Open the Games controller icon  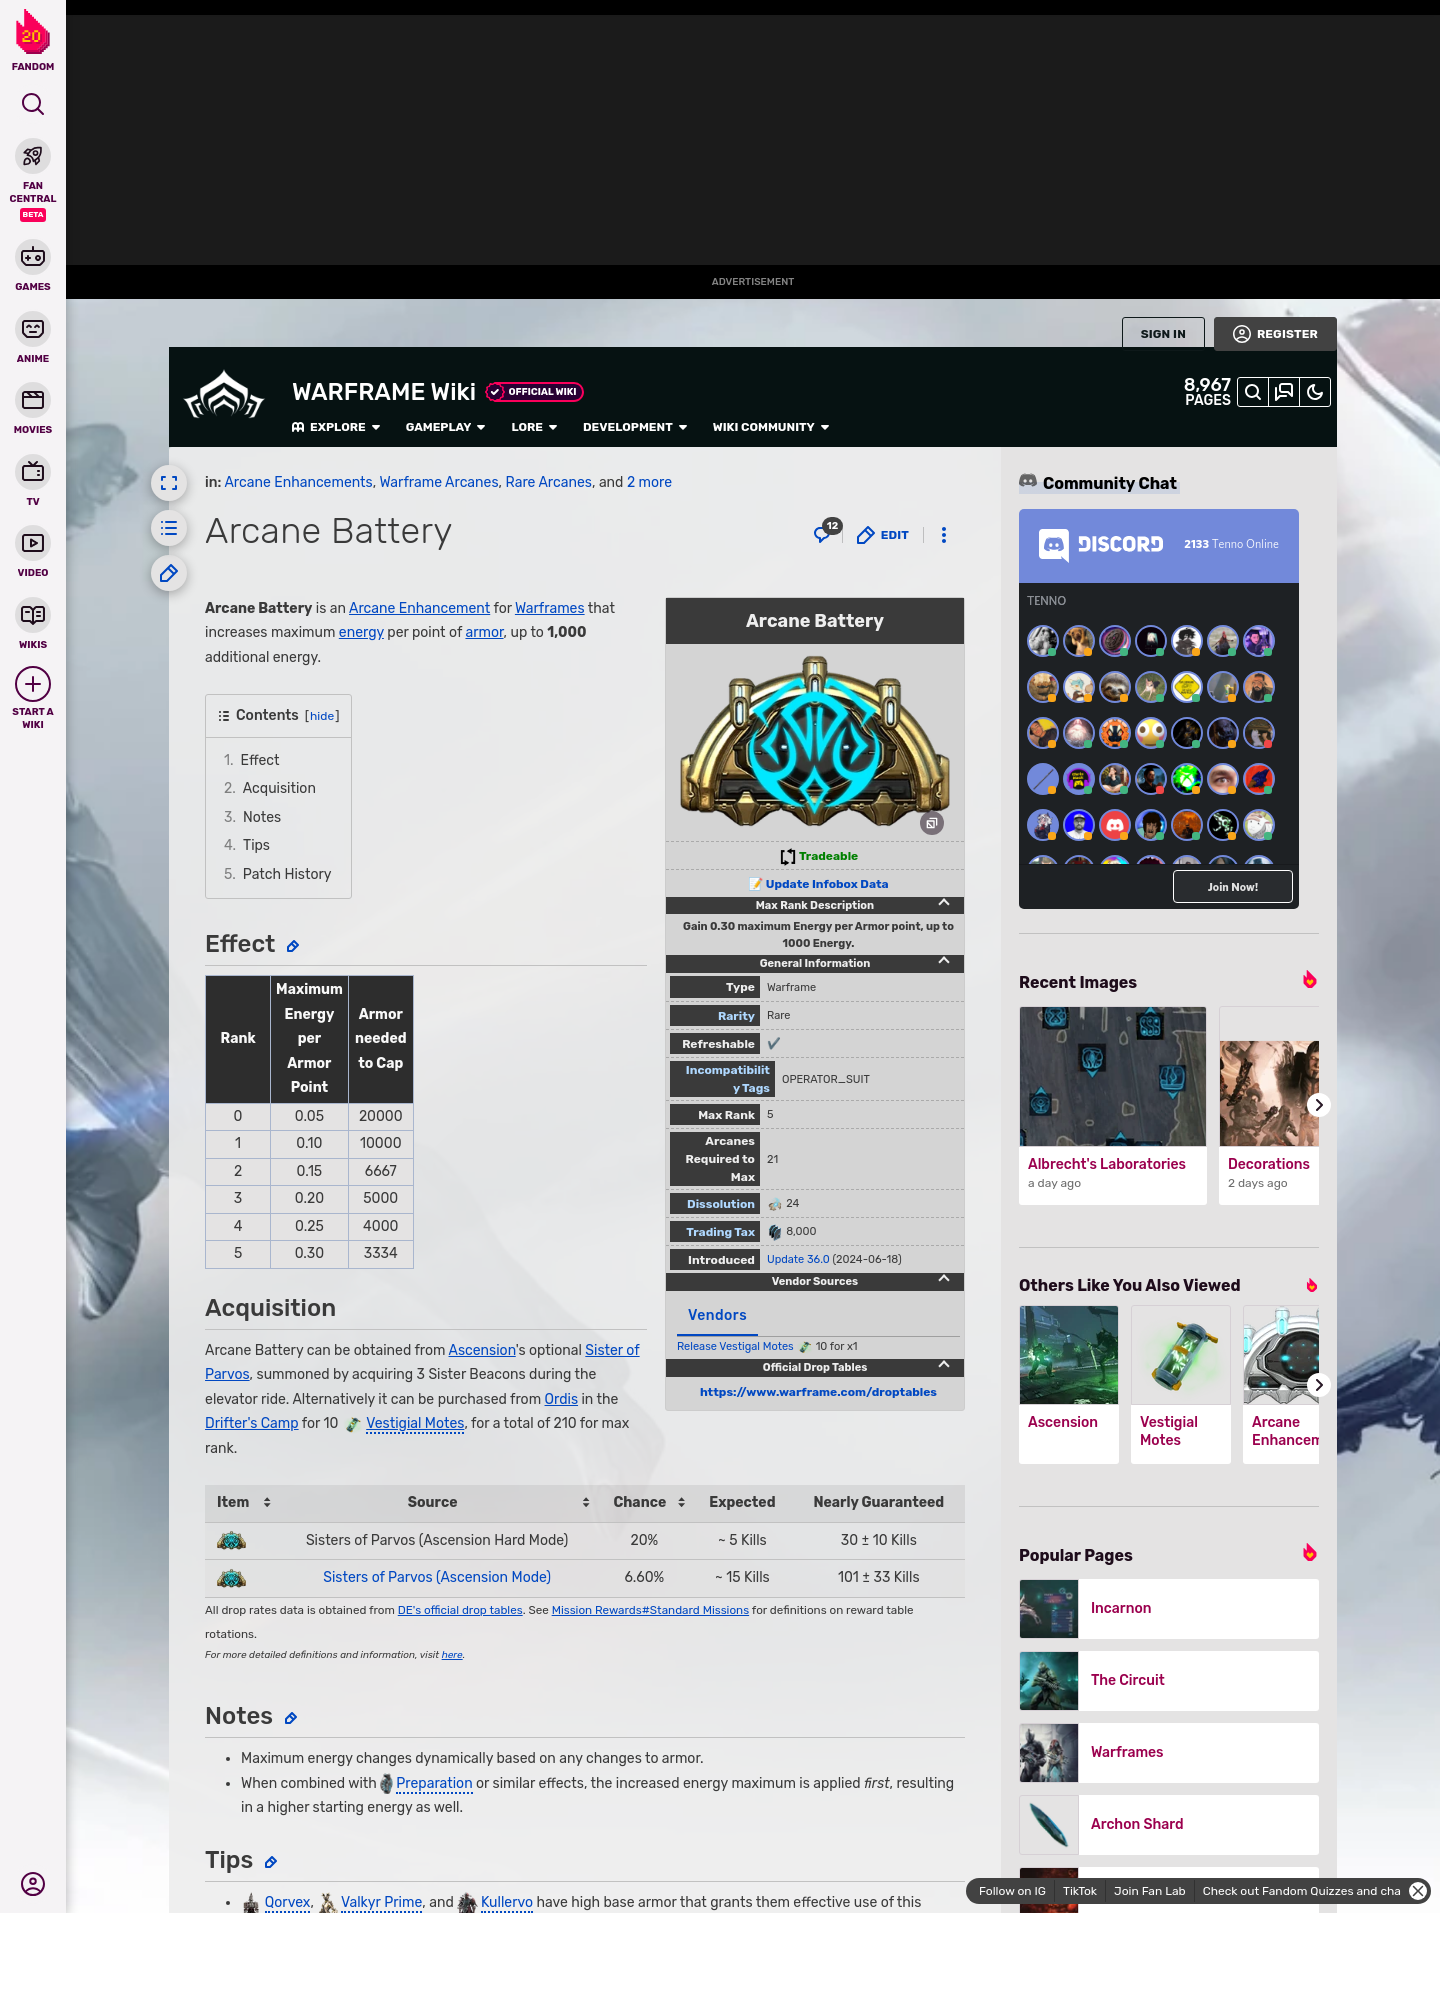click(33, 257)
